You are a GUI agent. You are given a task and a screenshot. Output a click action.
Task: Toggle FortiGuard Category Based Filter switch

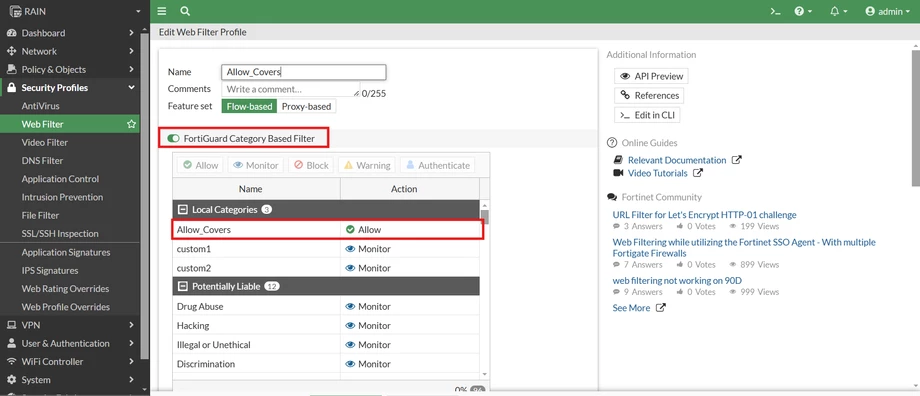[173, 138]
